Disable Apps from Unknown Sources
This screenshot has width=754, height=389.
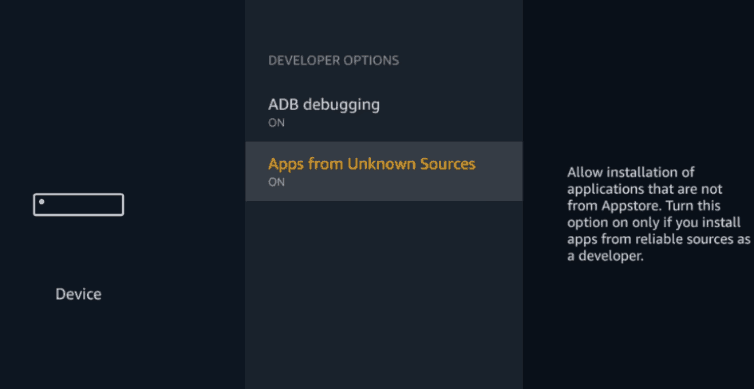pyautogui.click(x=384, y=171)
